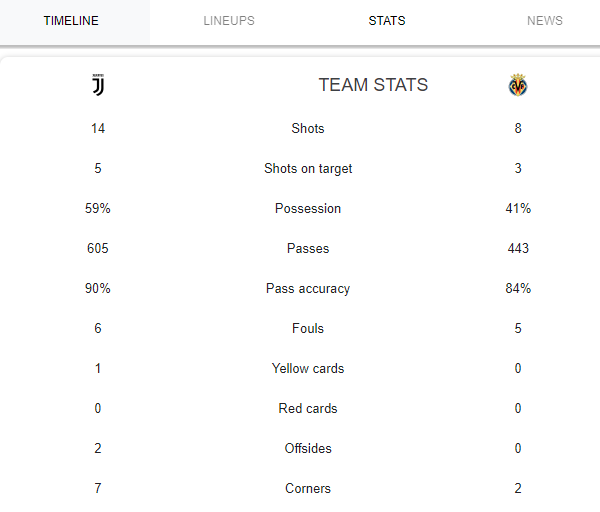
Task: Click Juventus 14 shots value
Action: (98, 128)
